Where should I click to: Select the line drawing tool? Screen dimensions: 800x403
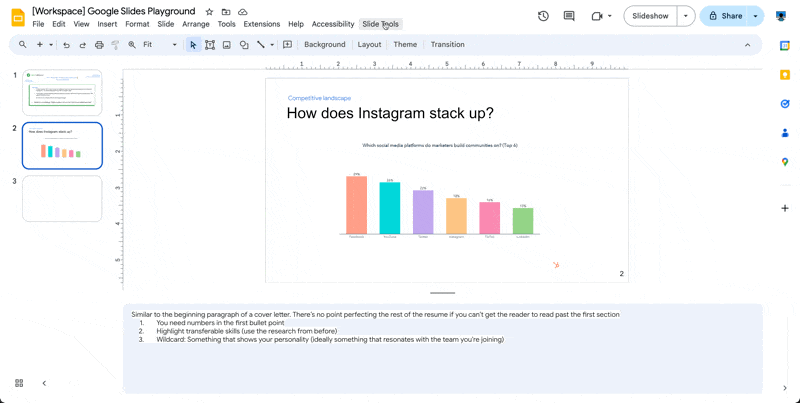point(261,44)
